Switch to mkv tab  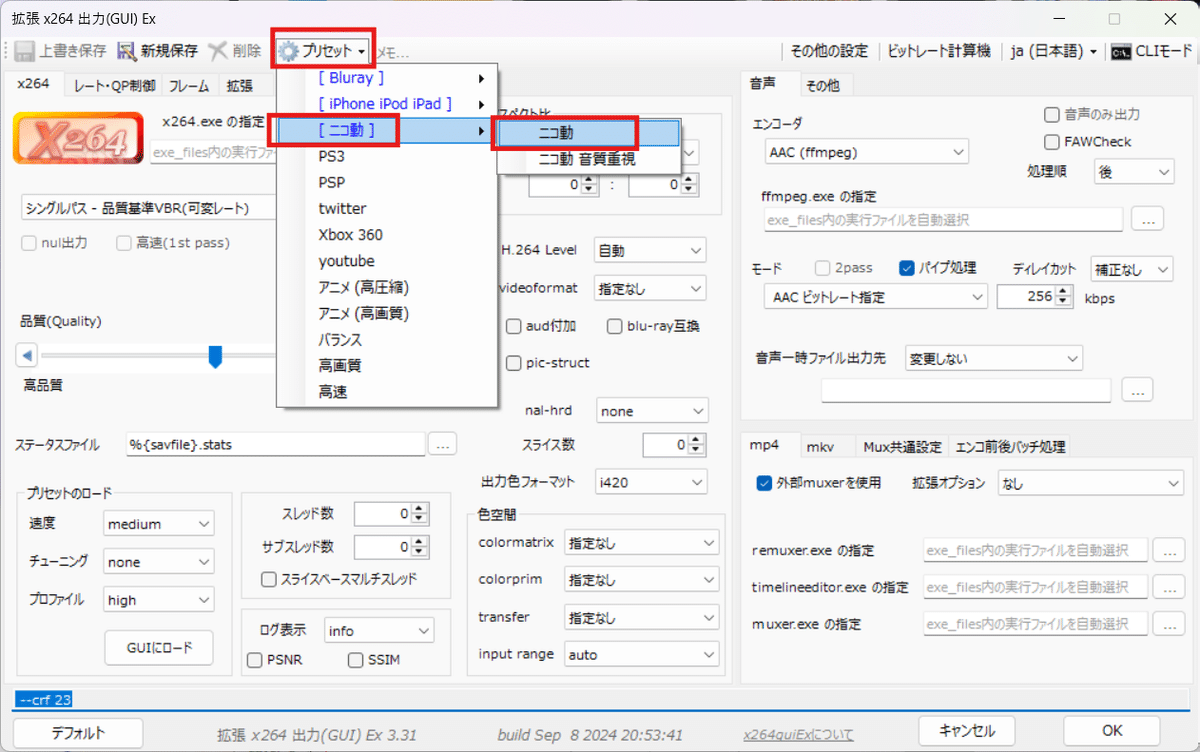pyautogui.click(x=820, y=446)
